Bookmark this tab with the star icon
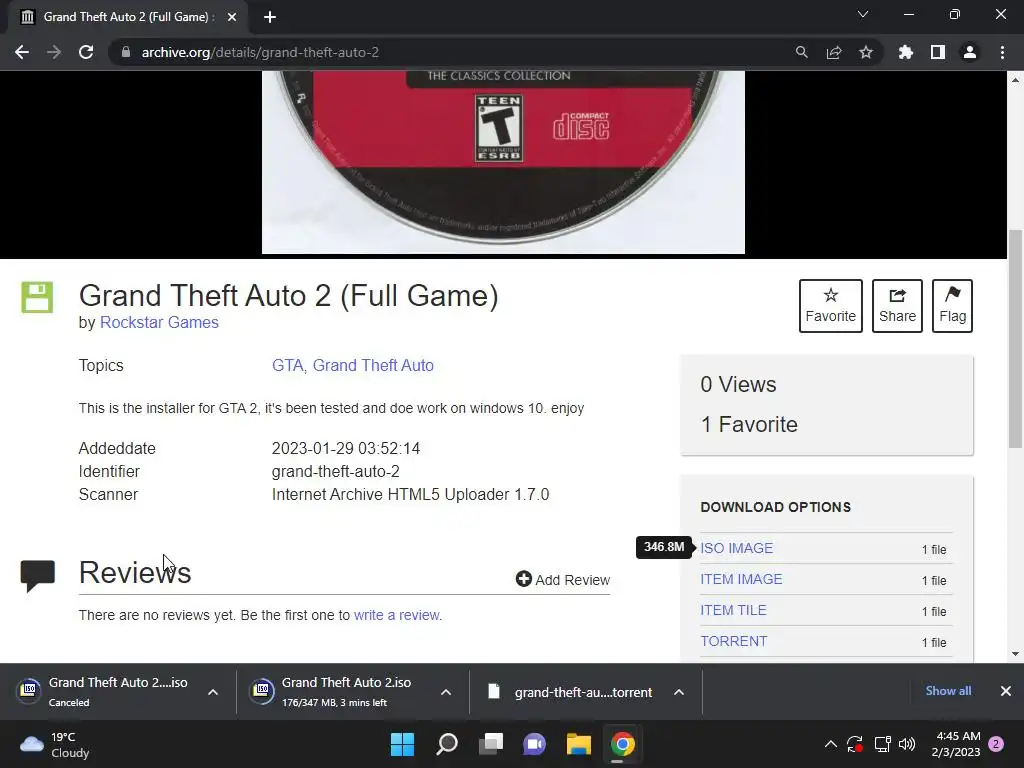This screenshot has width=1024, height=768. click(866, 52)
